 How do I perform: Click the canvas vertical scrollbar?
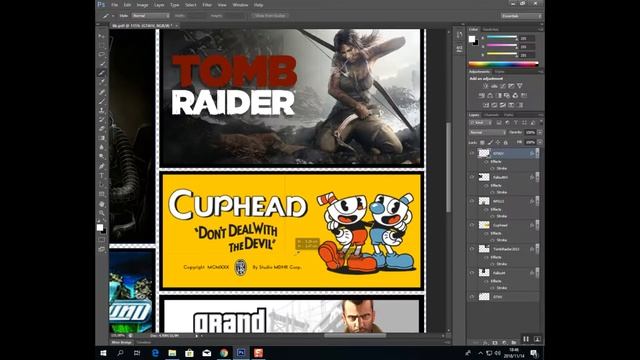[x=449, y=167]
